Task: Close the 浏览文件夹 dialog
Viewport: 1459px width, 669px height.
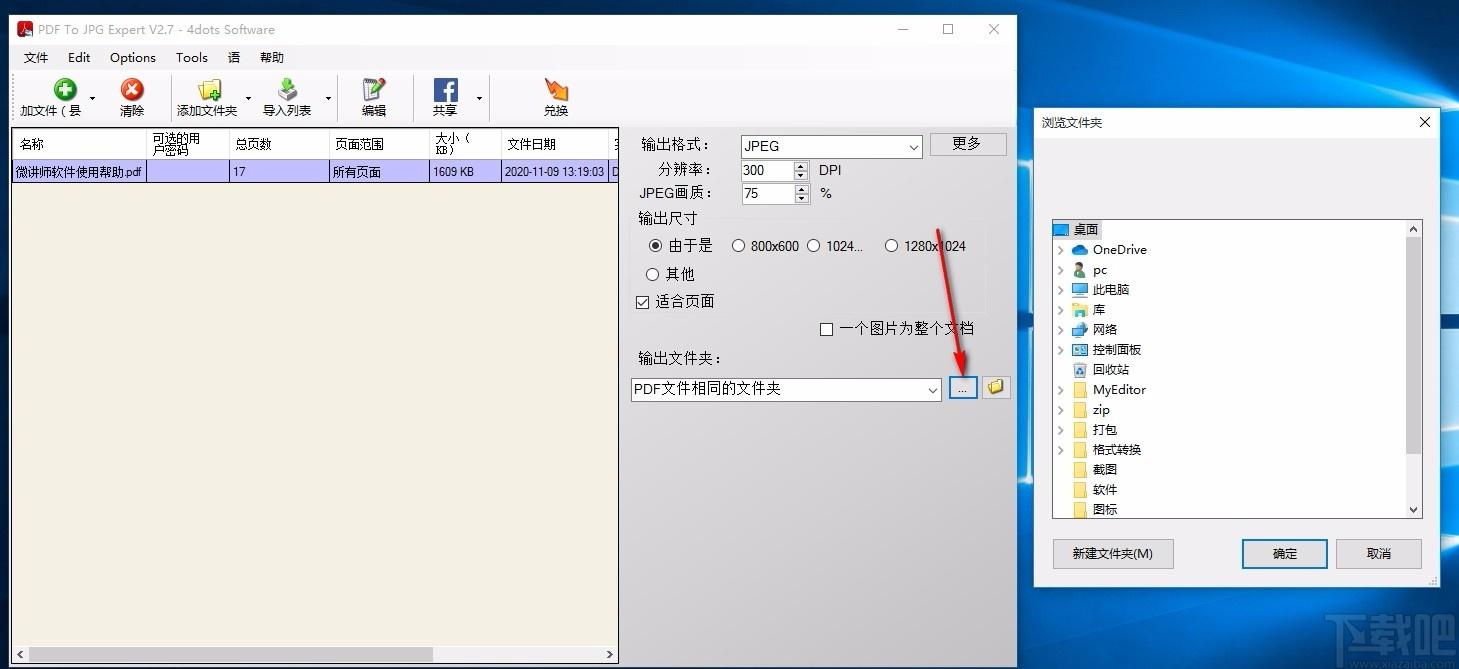Action: [1425, 122]
